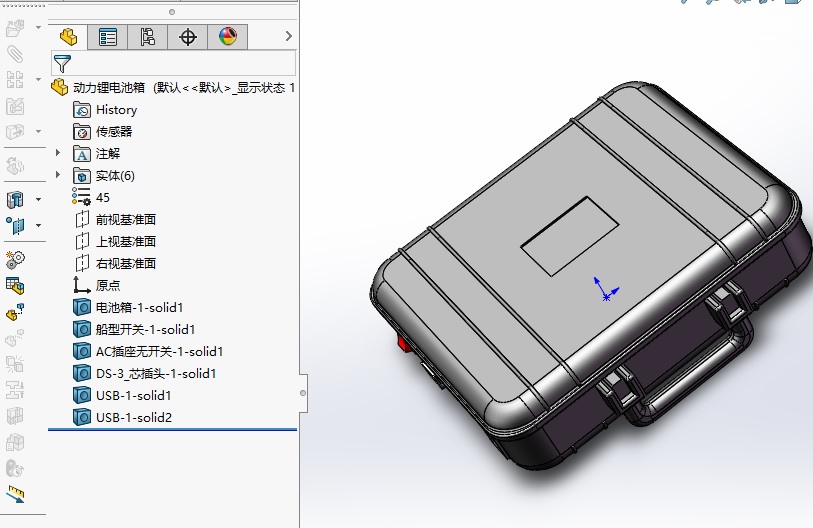
Task: Click the 实体(6) folder icon
Action: [x=82, y=176]
